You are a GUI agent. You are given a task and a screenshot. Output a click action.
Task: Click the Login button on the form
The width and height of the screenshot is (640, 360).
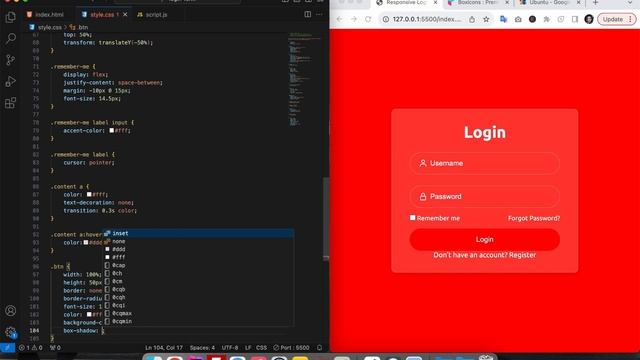484,240
